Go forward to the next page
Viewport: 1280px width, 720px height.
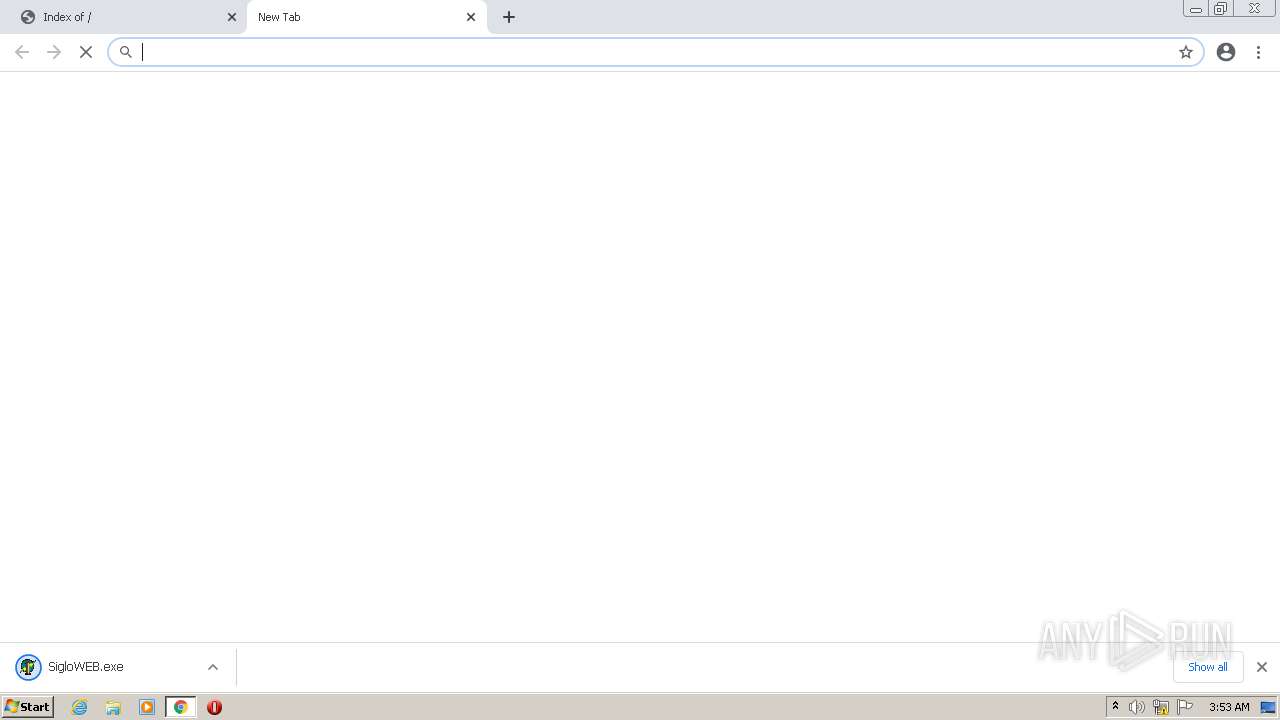click(x=54, y=52)
